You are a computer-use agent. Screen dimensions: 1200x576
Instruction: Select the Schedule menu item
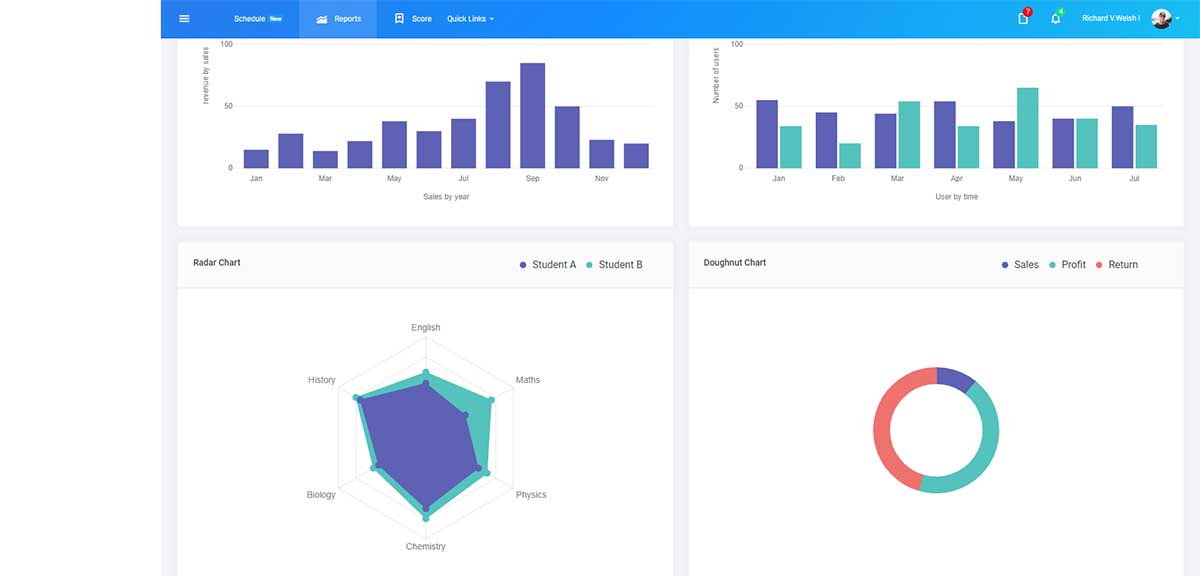249,18
